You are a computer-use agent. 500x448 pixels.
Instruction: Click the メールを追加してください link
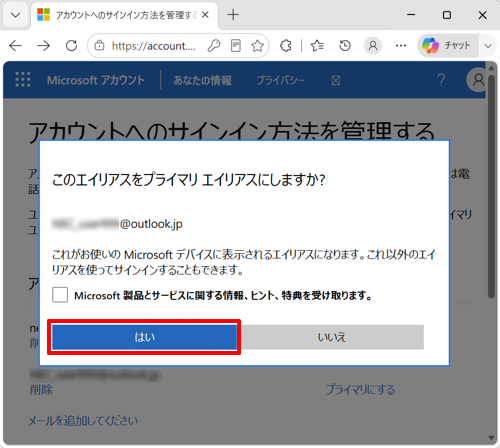point(83,421)
